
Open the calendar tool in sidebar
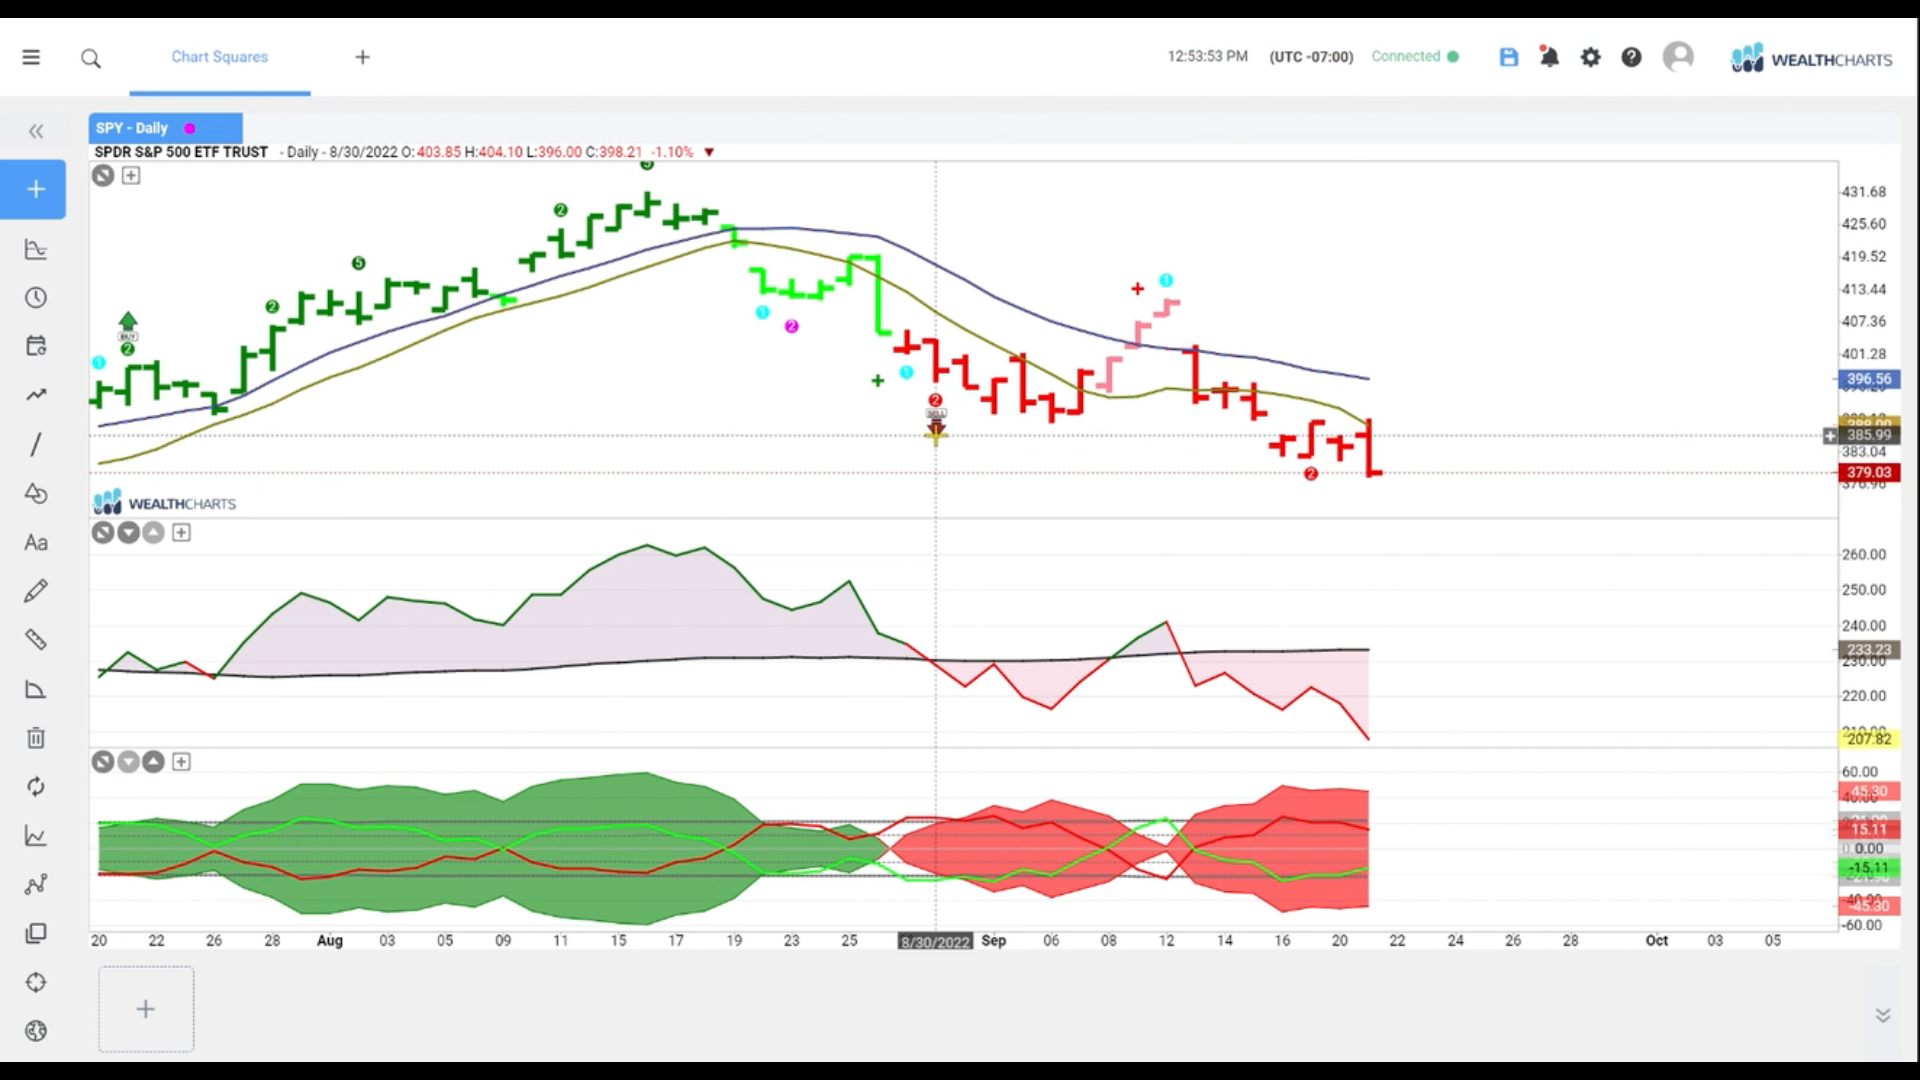point(36,346)
